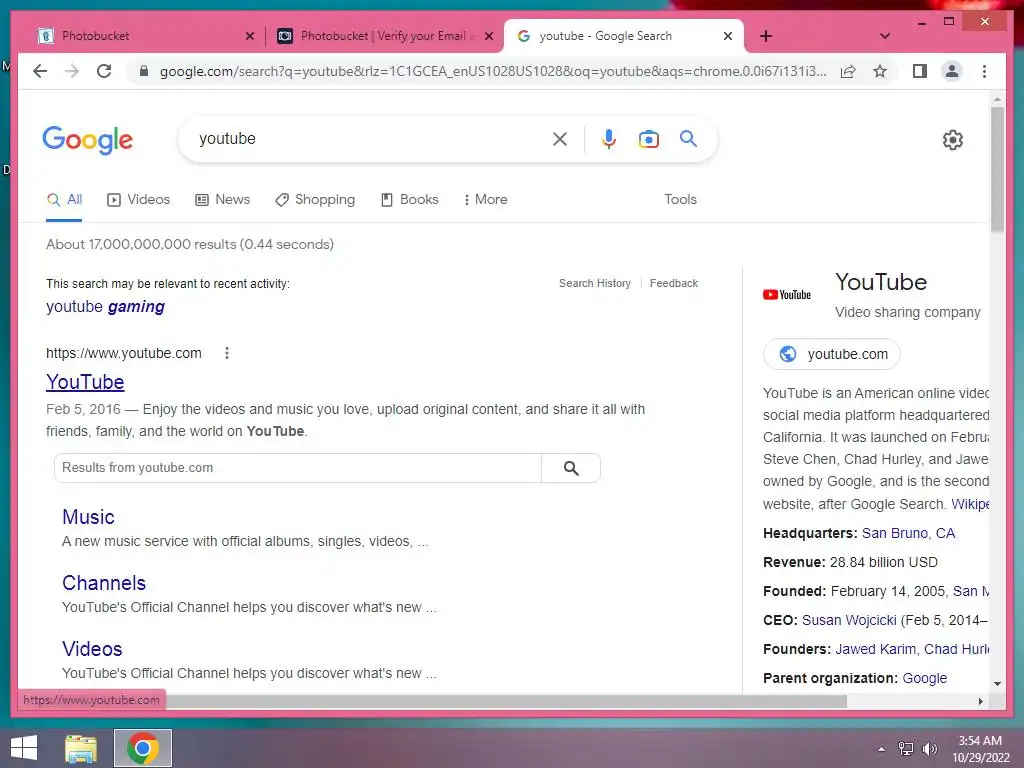Screen dimensions: 1024x768
Task: Click the Chrome taskbar icon
Action: 143,748
